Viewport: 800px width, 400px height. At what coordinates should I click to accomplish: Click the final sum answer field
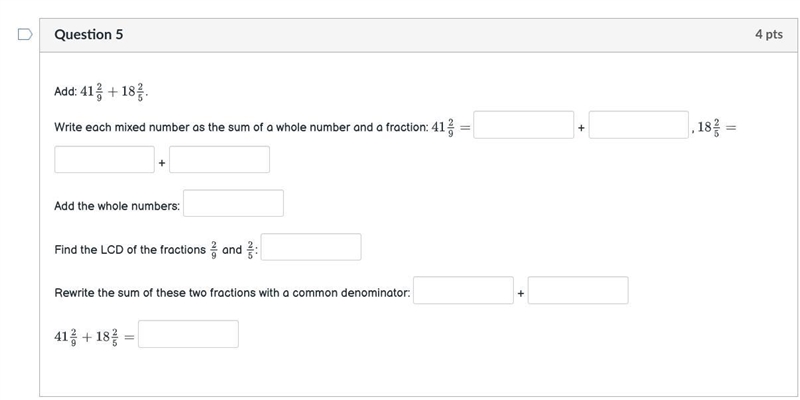coord(188,334)
